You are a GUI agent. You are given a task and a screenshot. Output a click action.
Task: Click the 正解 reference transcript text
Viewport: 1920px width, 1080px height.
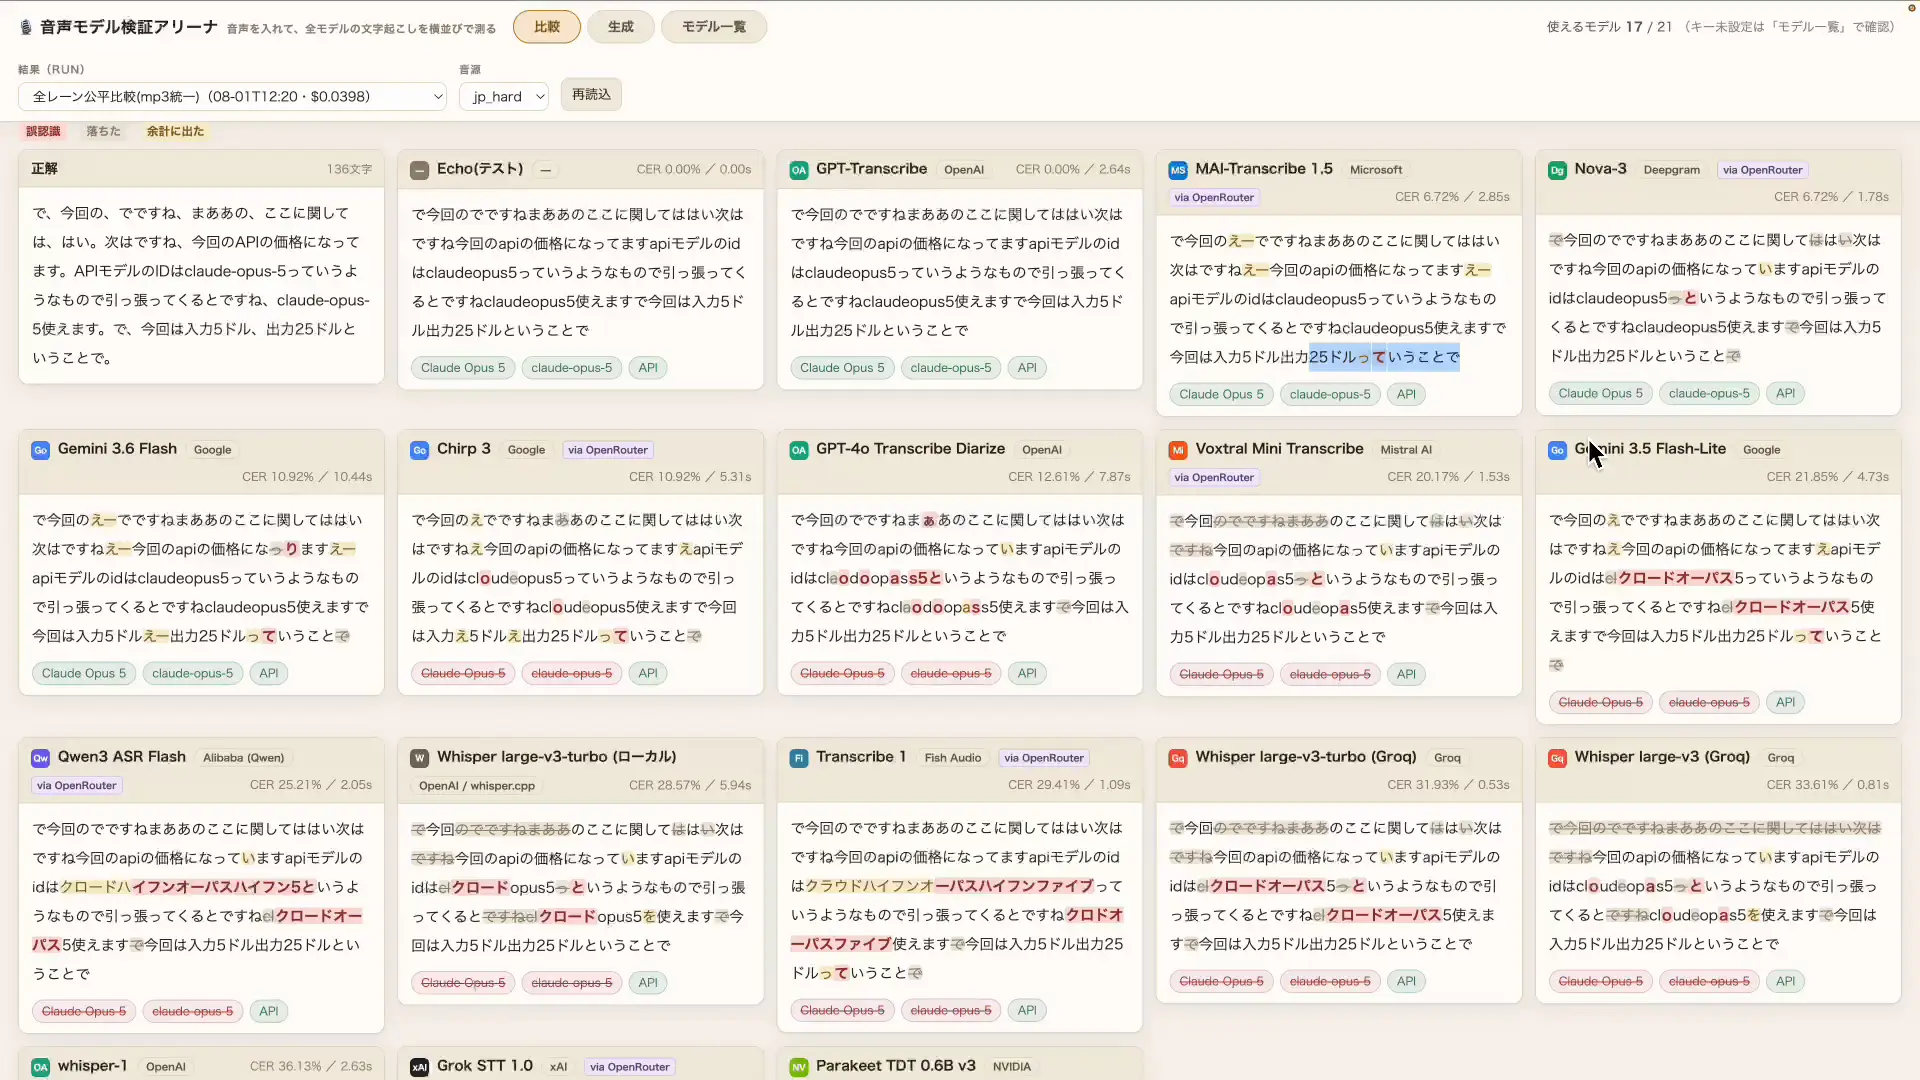tap(201, 285)
